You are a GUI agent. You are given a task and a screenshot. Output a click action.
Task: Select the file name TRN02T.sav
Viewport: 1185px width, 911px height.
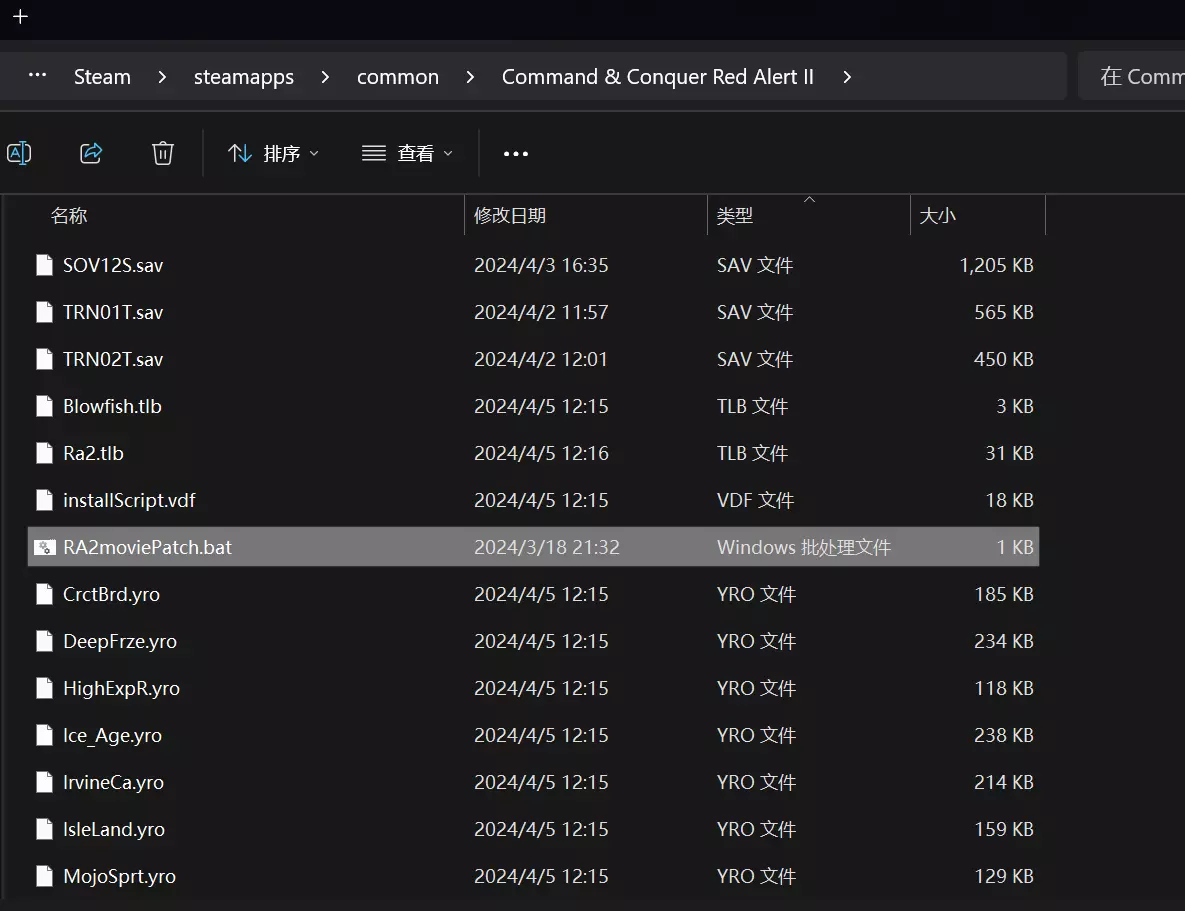point(113,359)
